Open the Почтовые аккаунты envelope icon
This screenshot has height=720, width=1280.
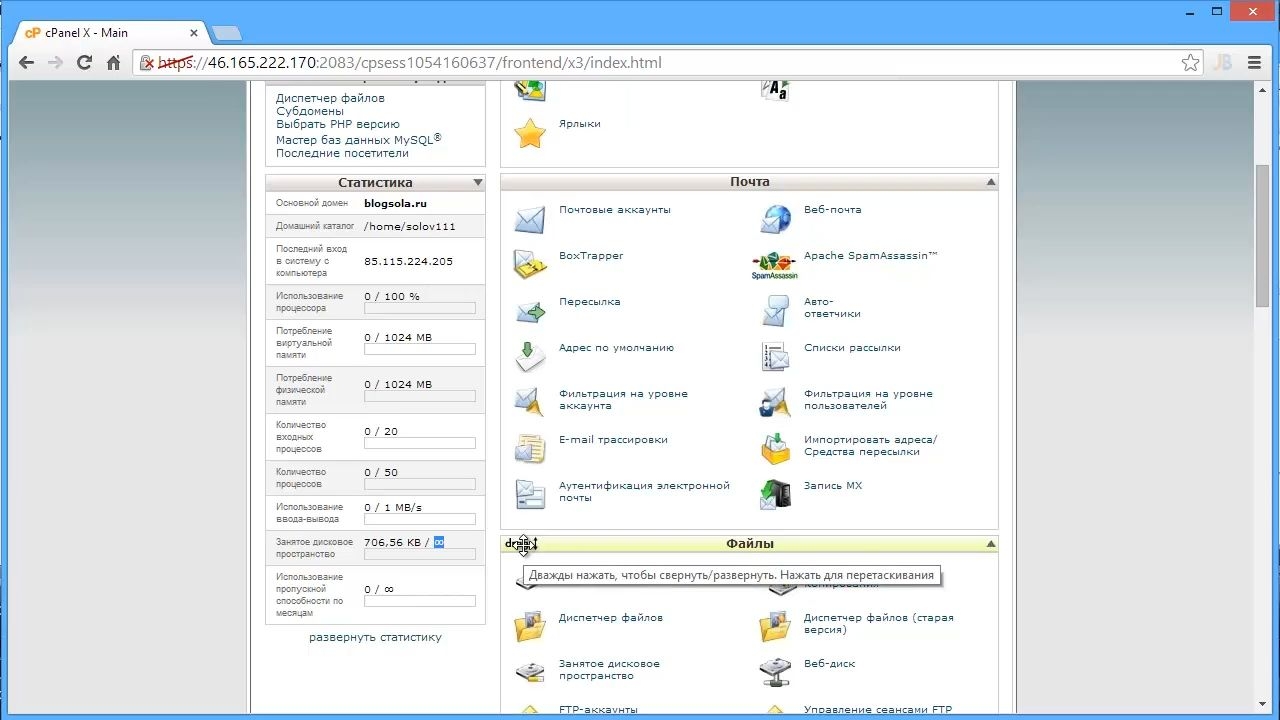(530, 218)
